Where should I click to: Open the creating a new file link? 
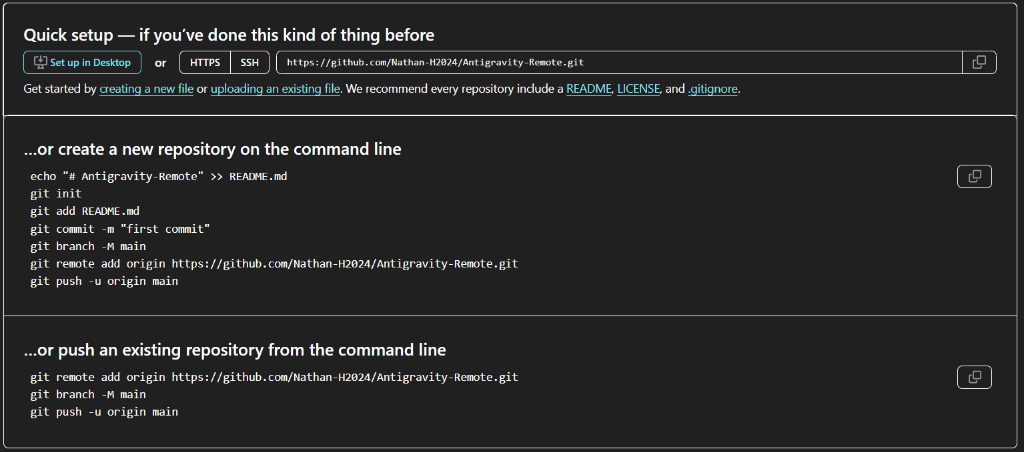point(146,89)
